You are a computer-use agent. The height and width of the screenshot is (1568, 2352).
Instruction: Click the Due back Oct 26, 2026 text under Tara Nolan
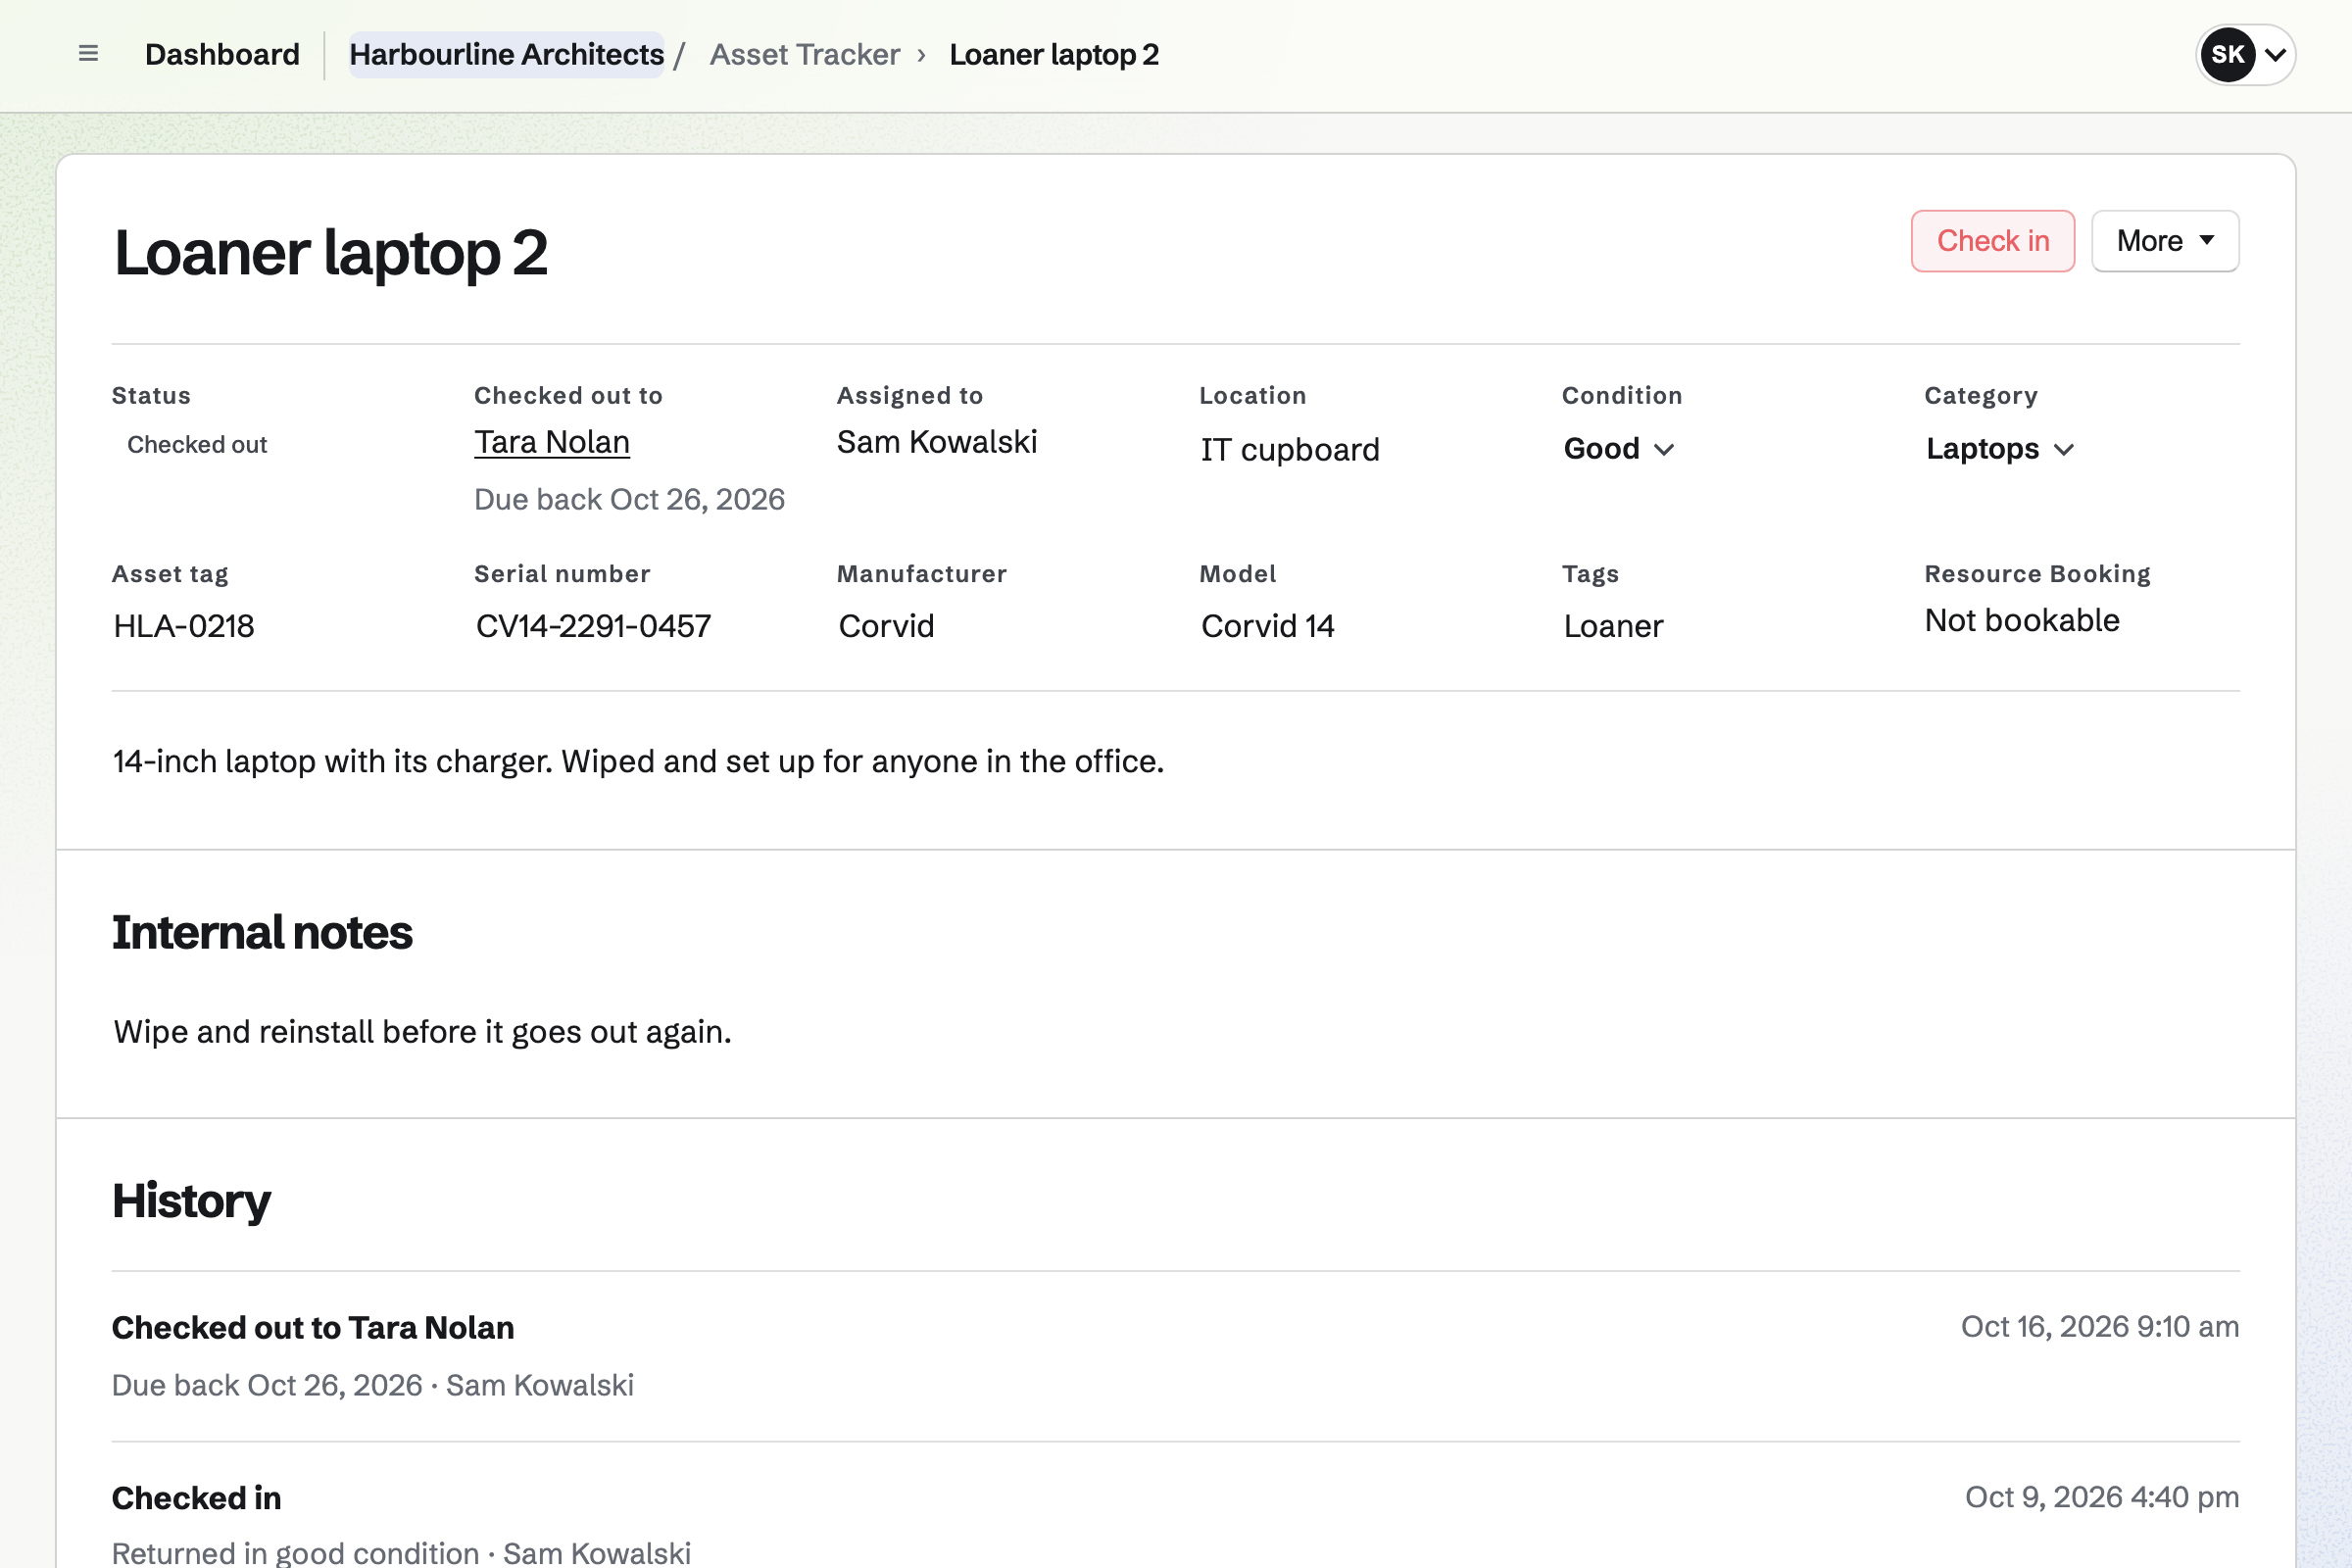[x=629, y=499]
